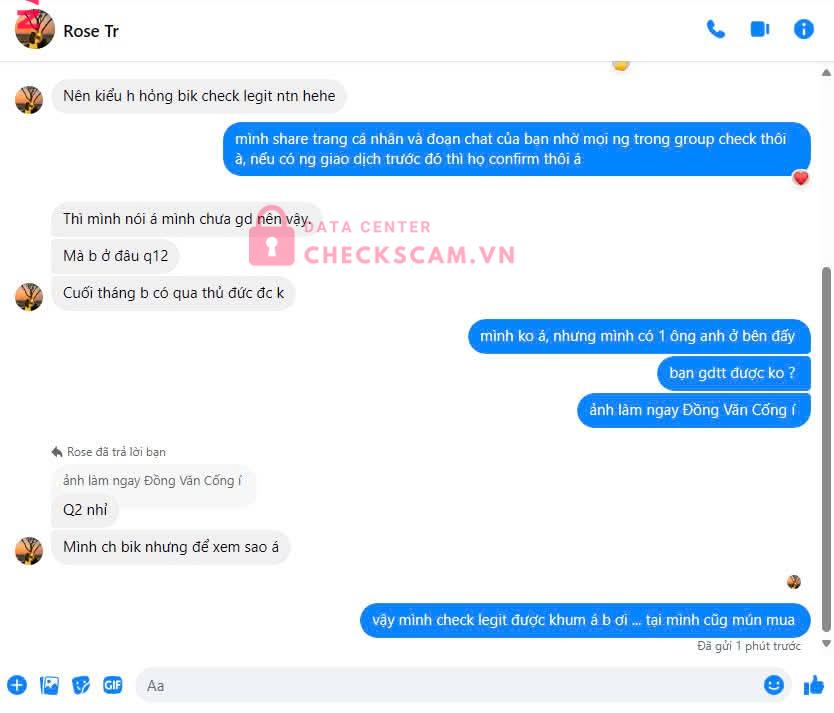834x713 pixels.
Task: Start a video call with Rose Tr
Action: click(x=760, y=29)
